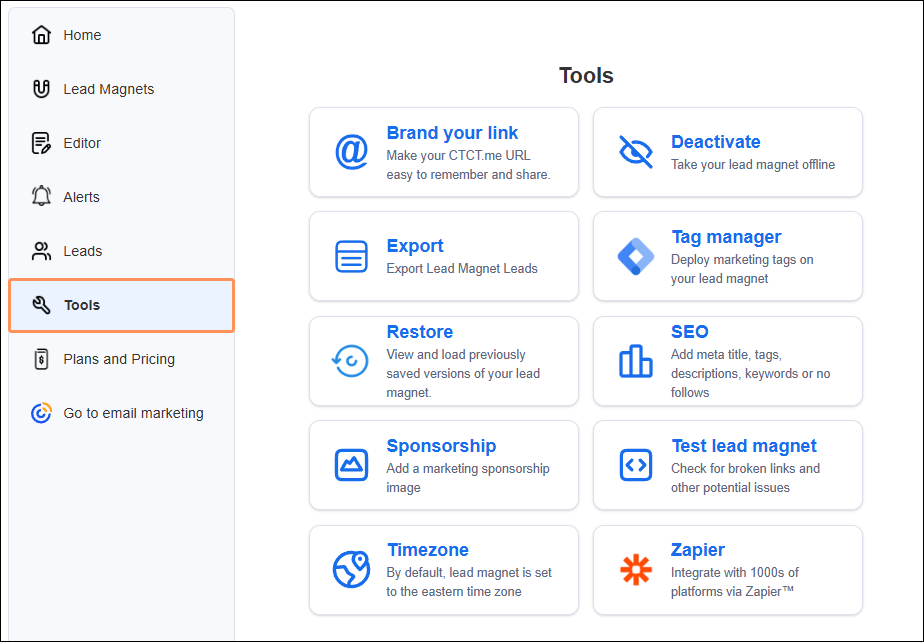
Task: Open Plans and Pricing page
Action: coord(118,359)
